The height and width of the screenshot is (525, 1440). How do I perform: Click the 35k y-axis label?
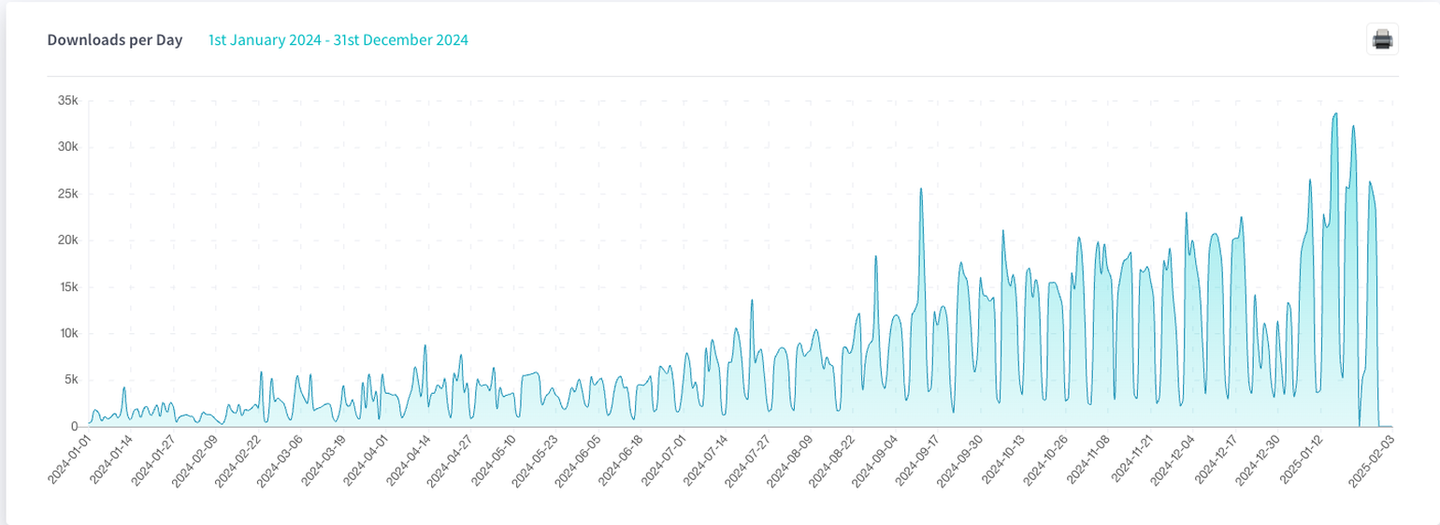(x=68, y=101)
